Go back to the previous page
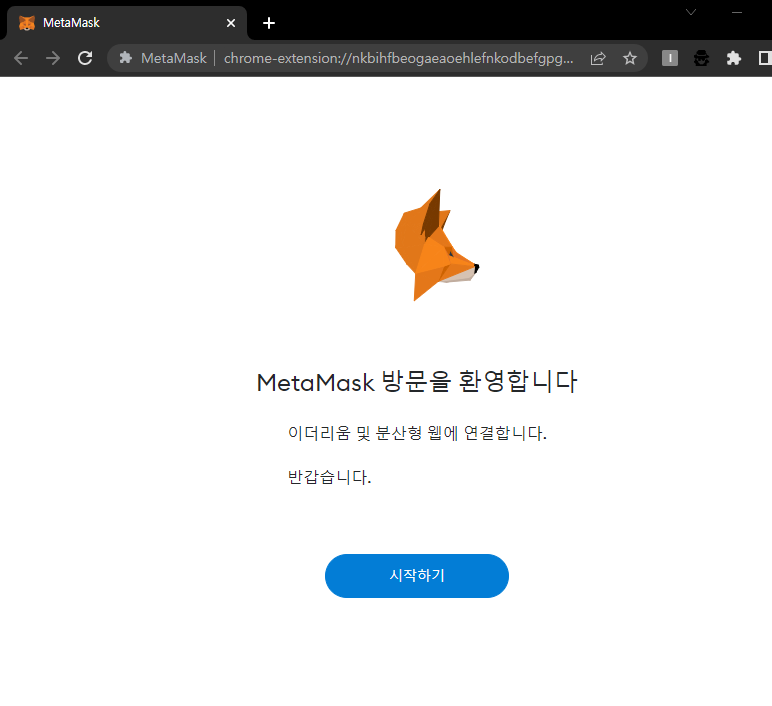Image resolution: width=772 pixels, height=706 pixels. [x=21, y=58]
